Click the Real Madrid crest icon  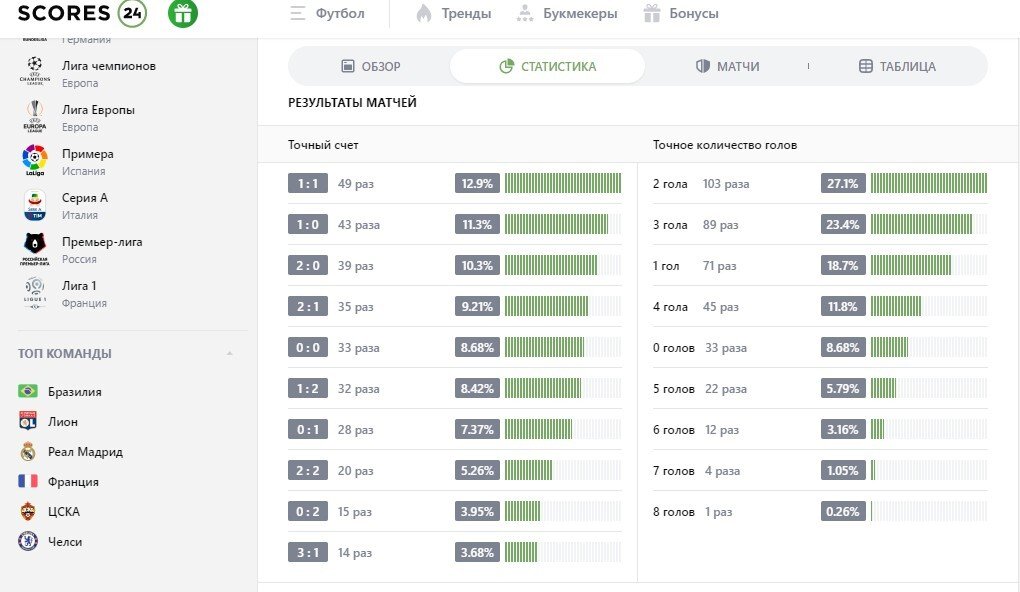click(28, 451)
